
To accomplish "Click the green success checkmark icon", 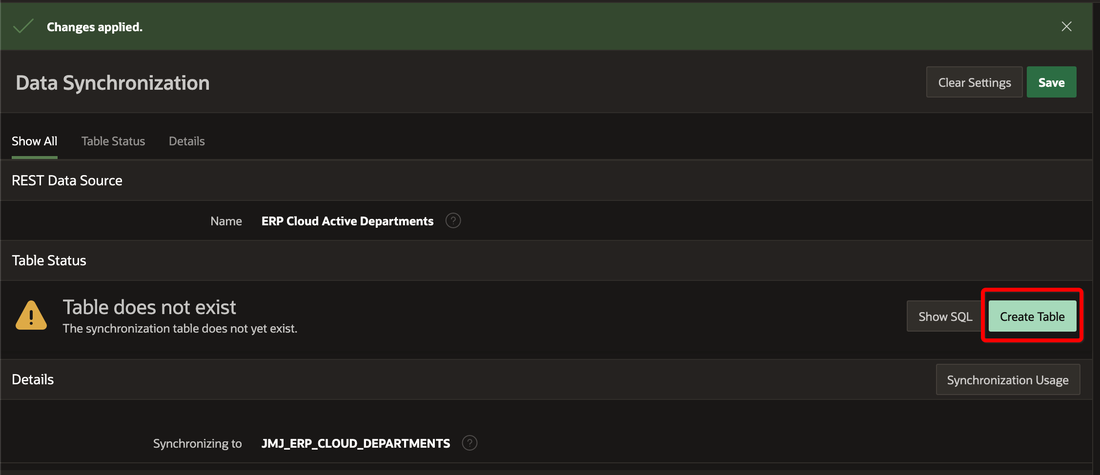I will coord(23,27).
